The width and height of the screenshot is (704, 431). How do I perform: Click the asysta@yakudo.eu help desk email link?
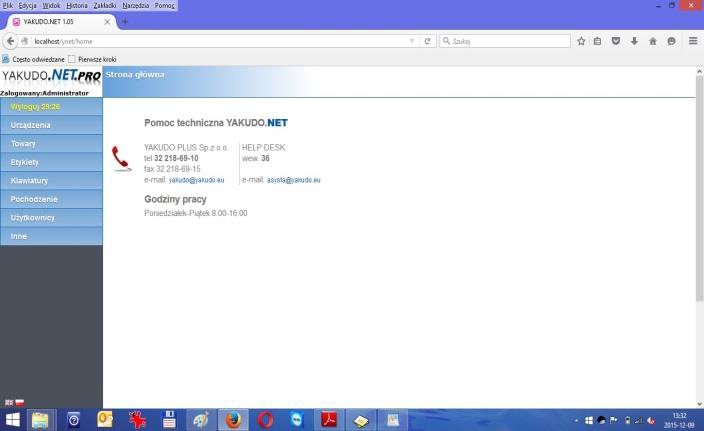coord(293,180)
